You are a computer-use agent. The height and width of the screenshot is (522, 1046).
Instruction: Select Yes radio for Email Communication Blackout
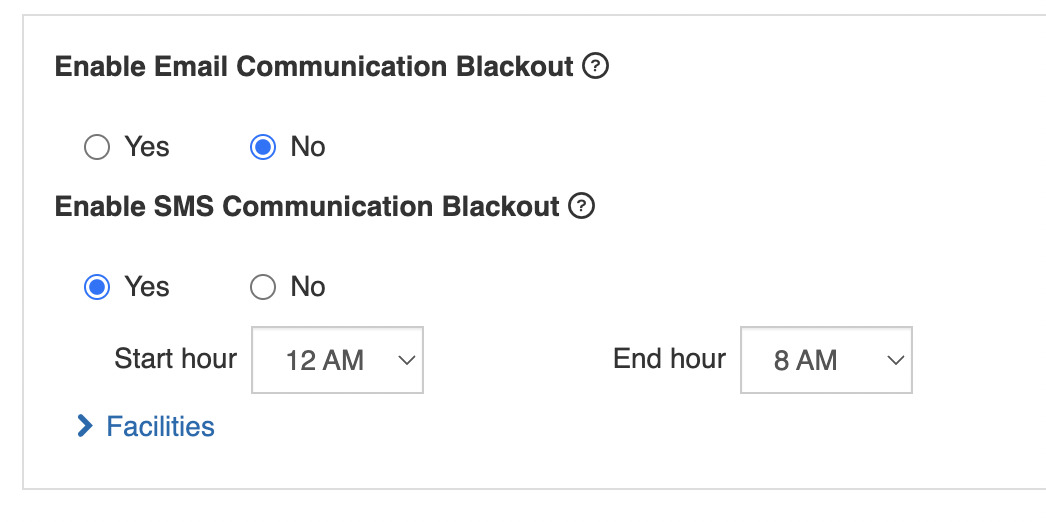pyautogui.click(x=97, y=147)
